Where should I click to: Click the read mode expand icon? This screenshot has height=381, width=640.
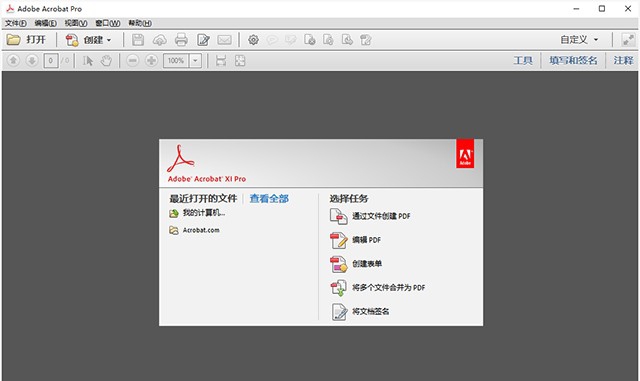[628, 40]
